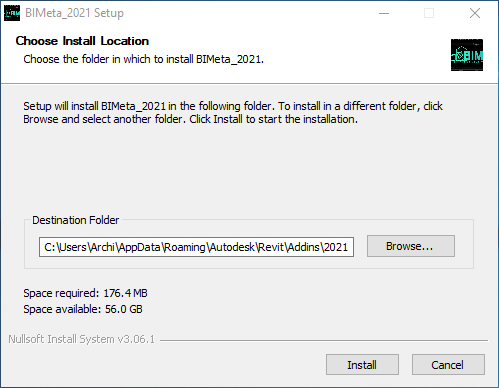The width and height of the screenshot is (499, 388).
Task: Click the Space required 176.4 MB label
Action: (x=85, y=293)
